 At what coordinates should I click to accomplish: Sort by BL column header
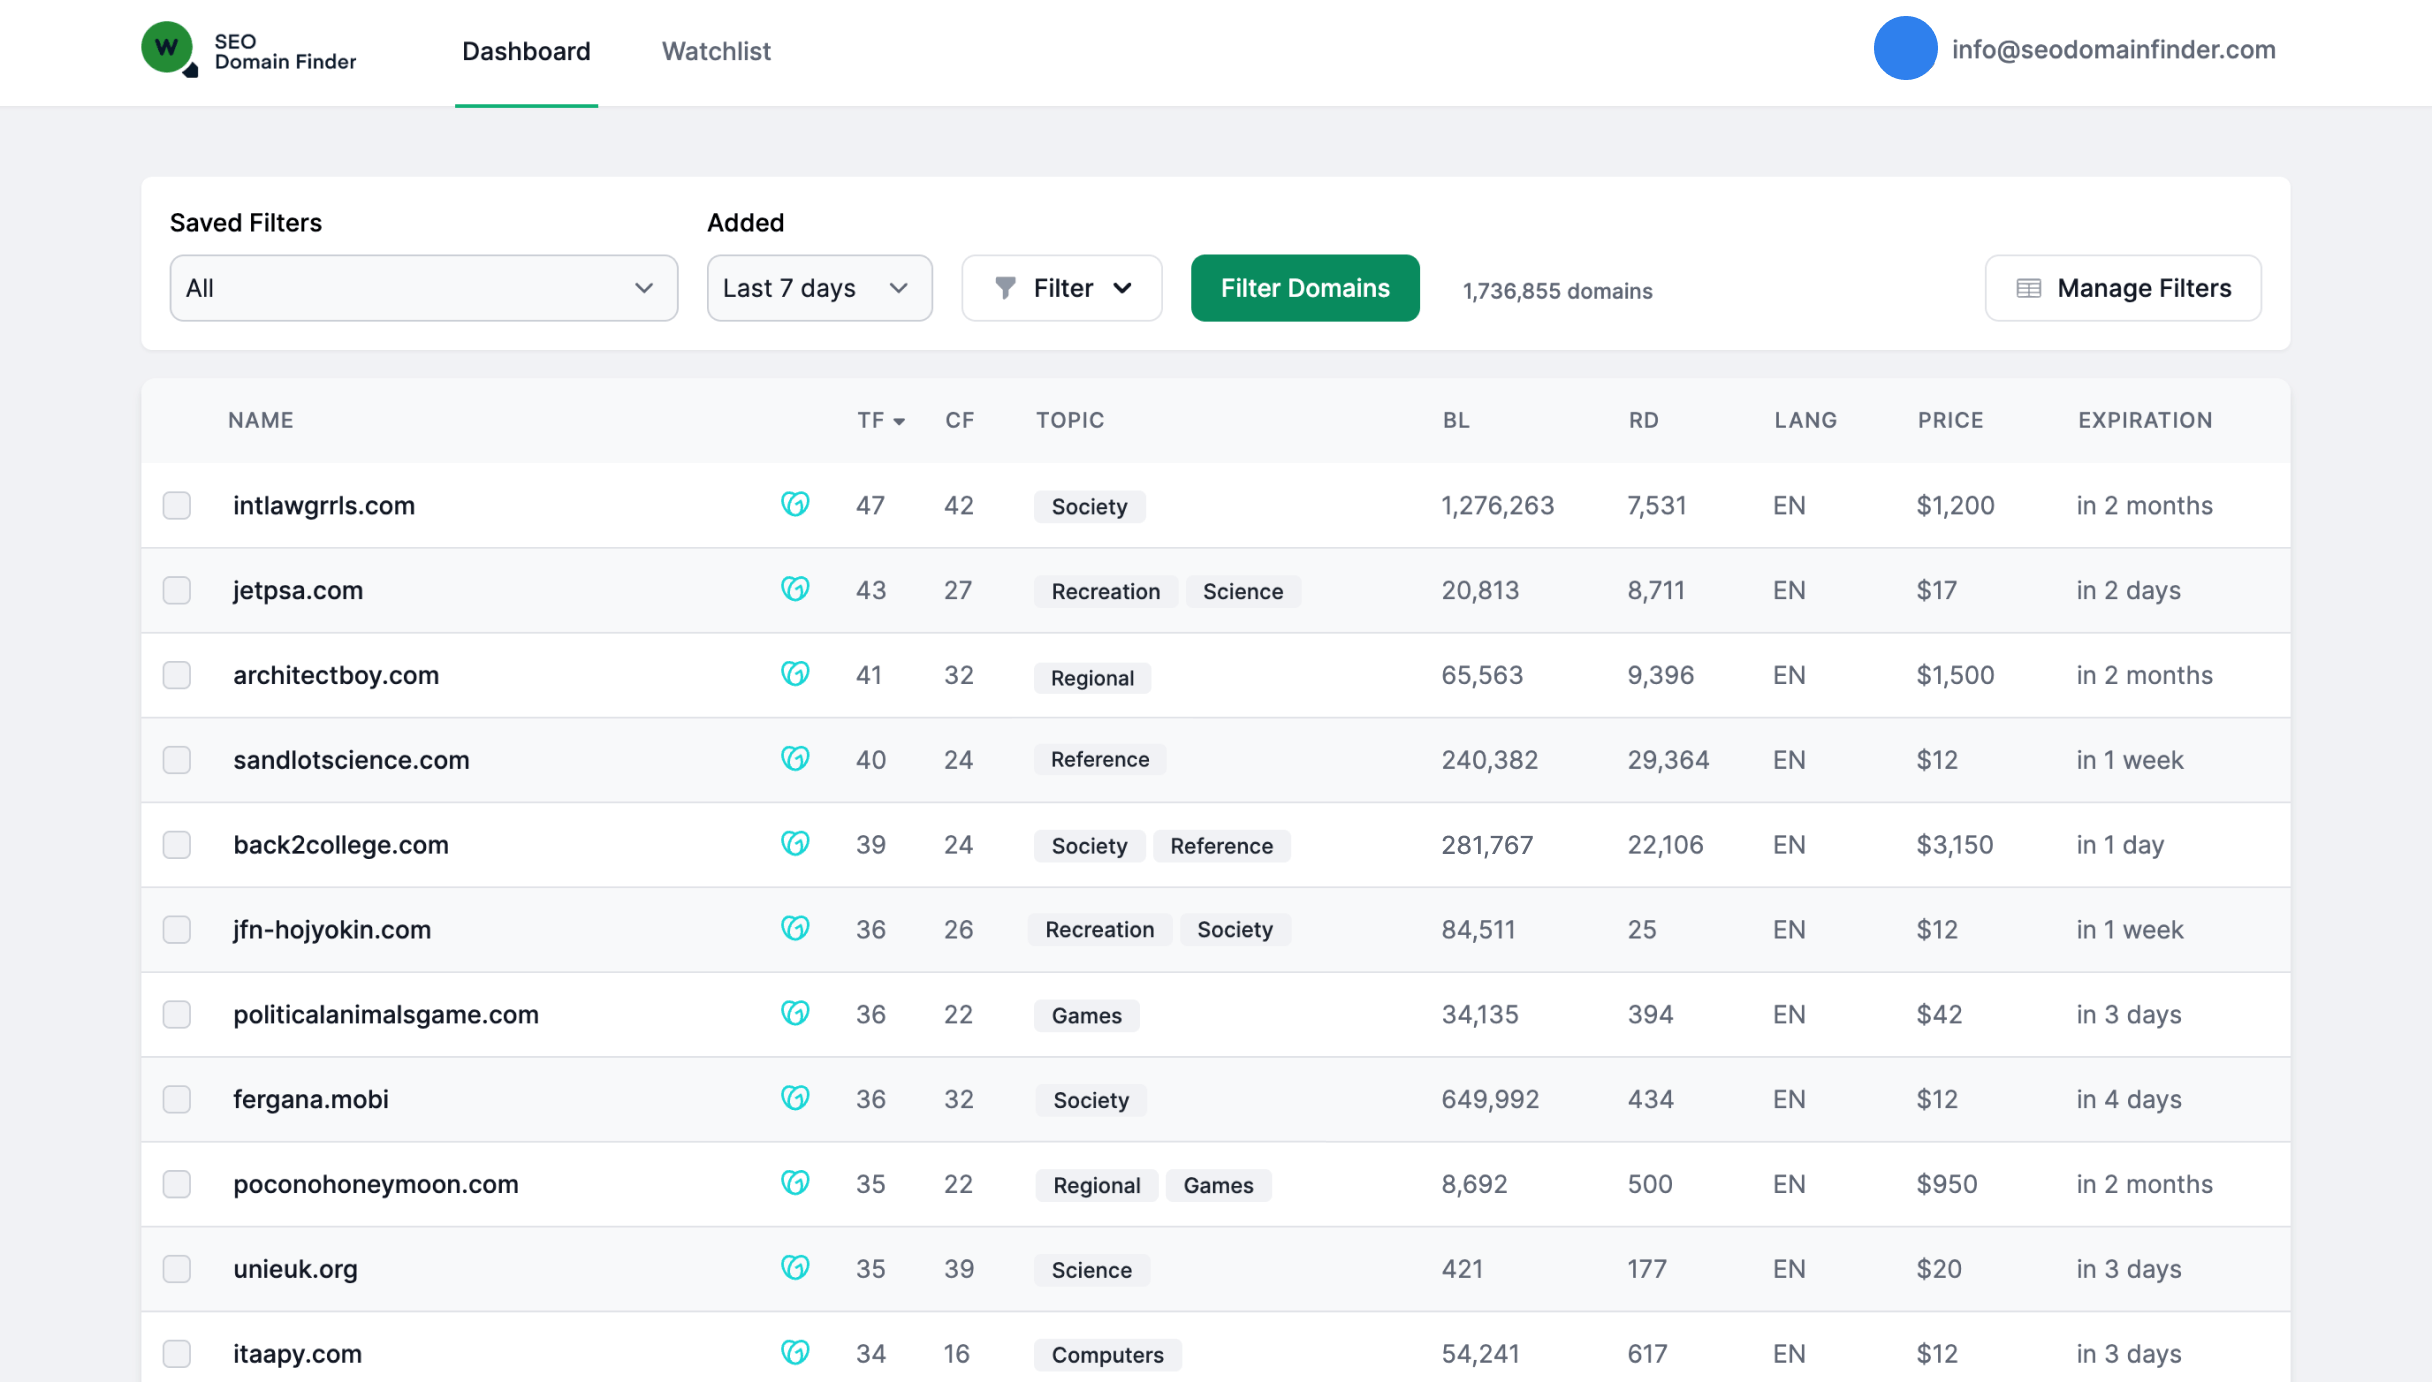pyautogui.click(x=1456, y=420)
